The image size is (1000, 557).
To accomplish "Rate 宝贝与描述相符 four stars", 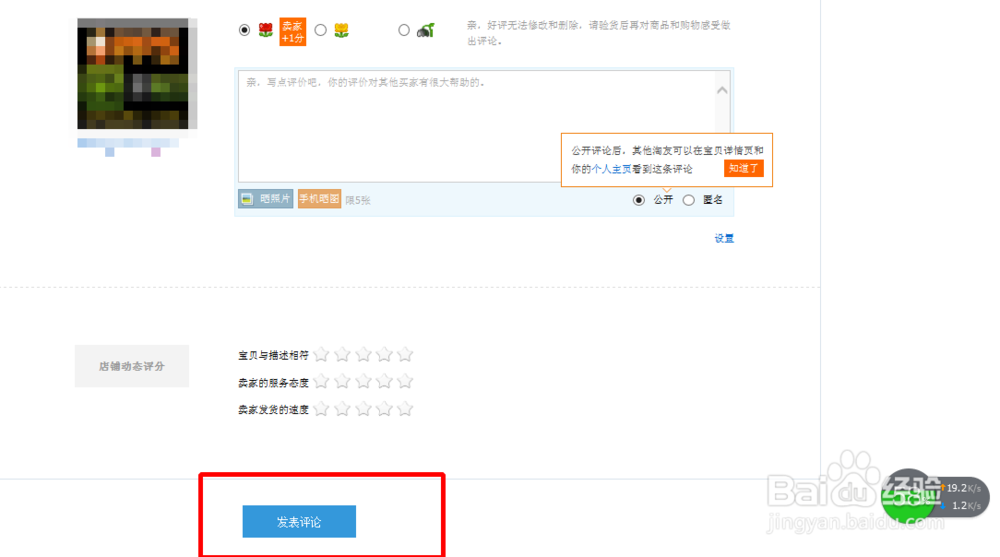I will (x=384, y=354).
